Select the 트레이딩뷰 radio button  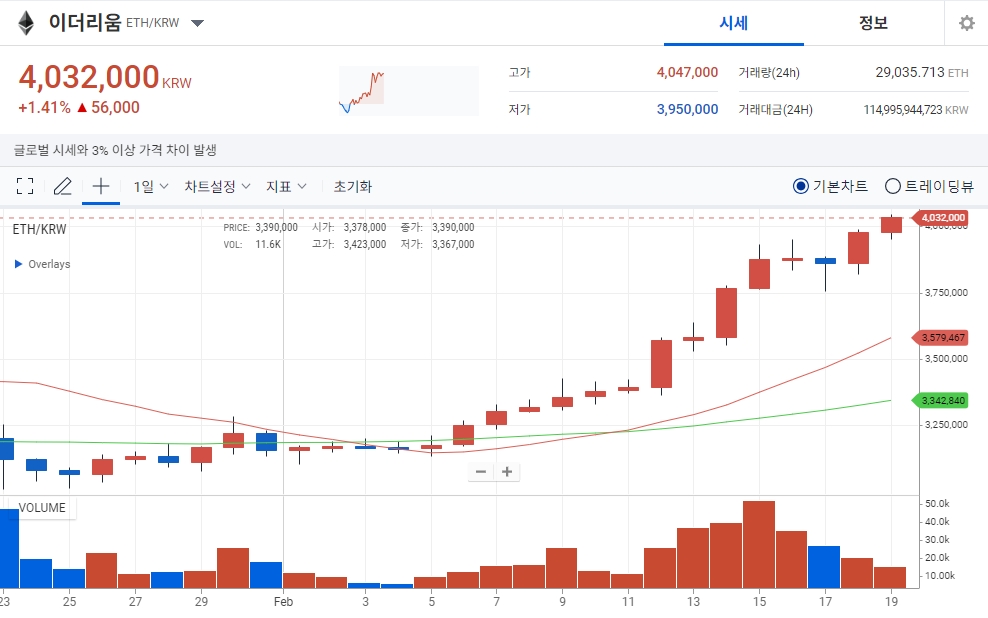pos(893,186)
